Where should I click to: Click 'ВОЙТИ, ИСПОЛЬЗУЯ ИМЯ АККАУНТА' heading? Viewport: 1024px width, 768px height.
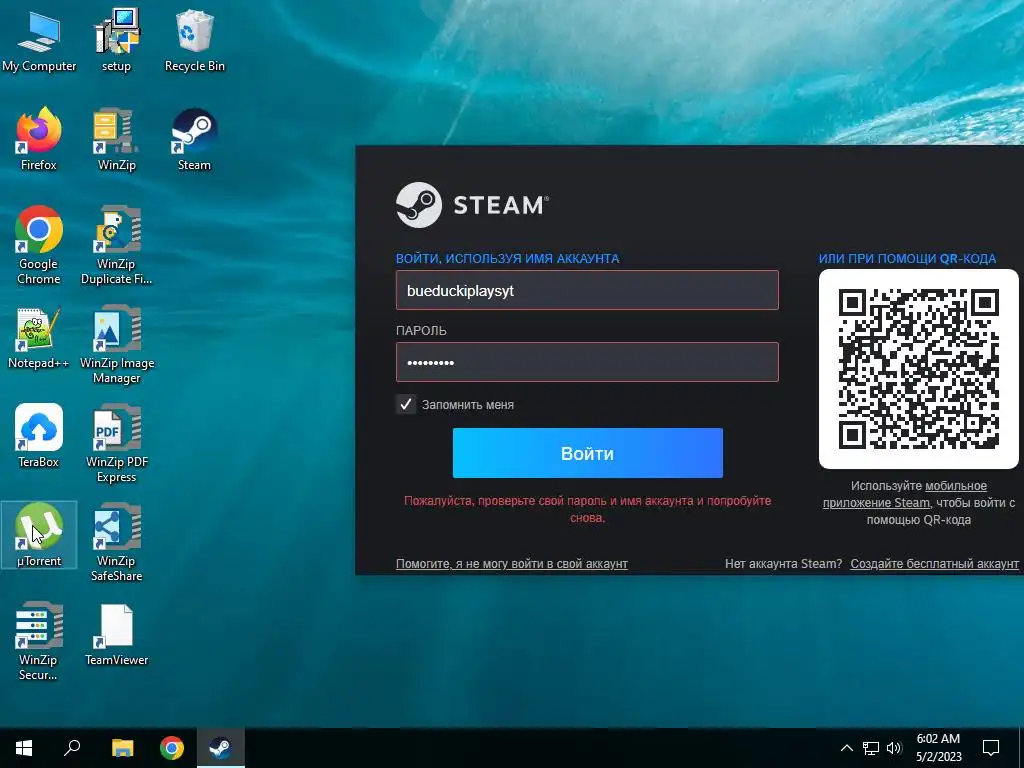[507, 259]
